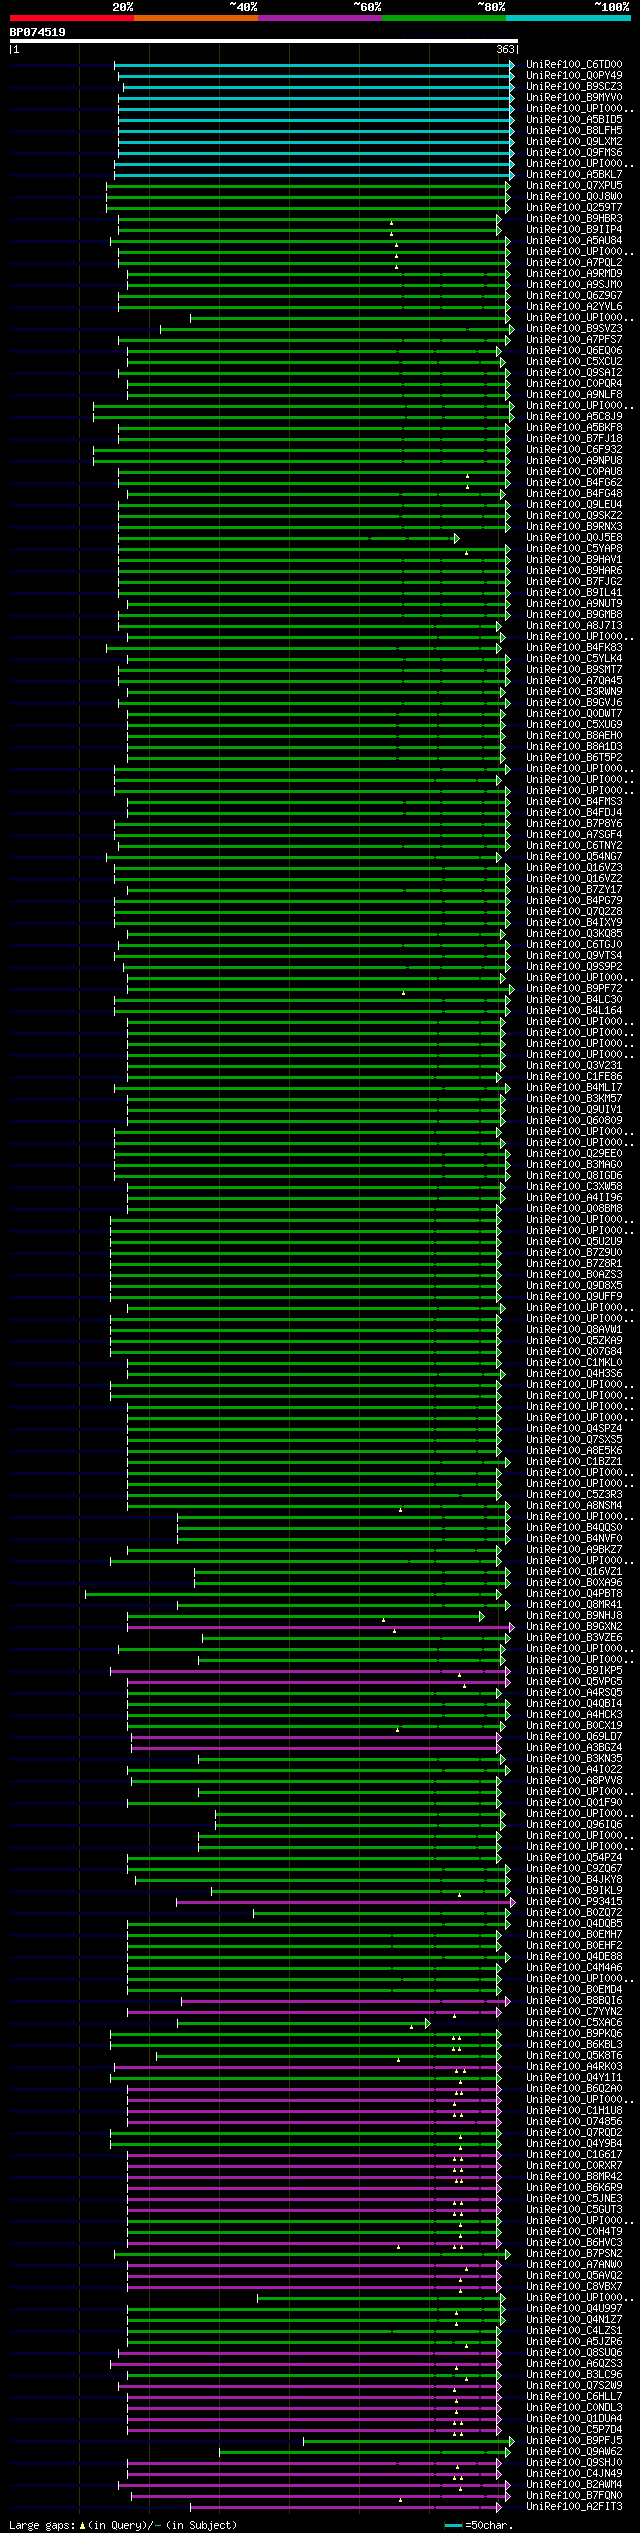The width and height of the screenshot is (640, 2533).
Task: Select hit label UniRef100_Q0PY49
Action: (574, 76)
